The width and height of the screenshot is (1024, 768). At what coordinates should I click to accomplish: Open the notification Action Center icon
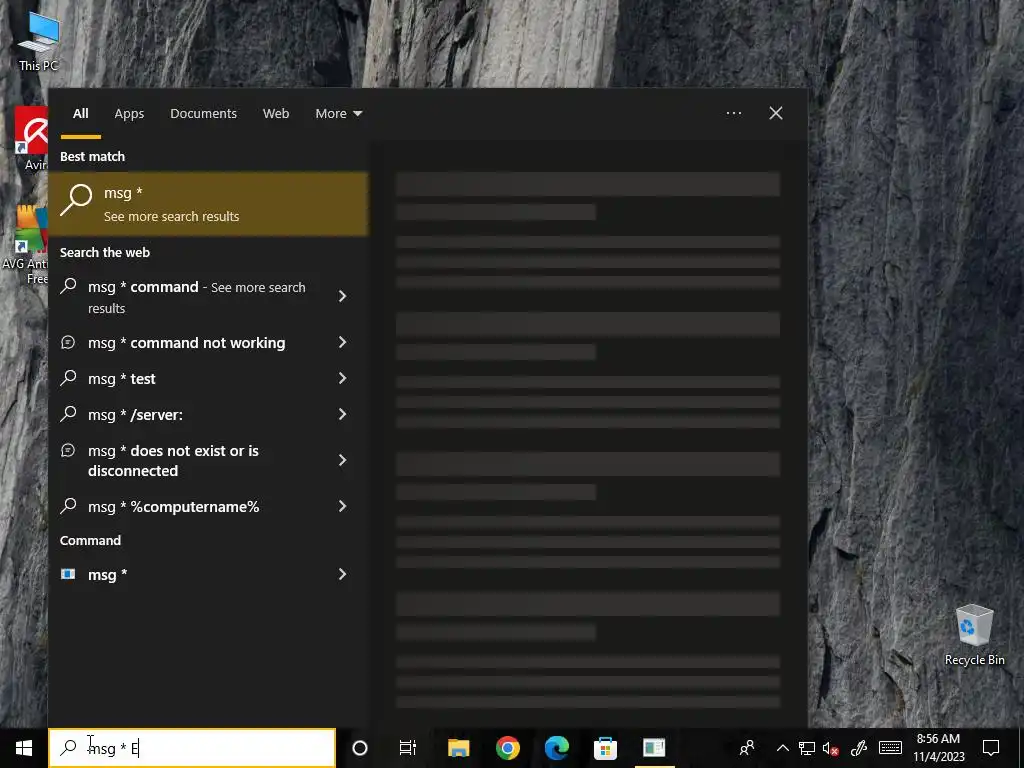tap(991, 748)
